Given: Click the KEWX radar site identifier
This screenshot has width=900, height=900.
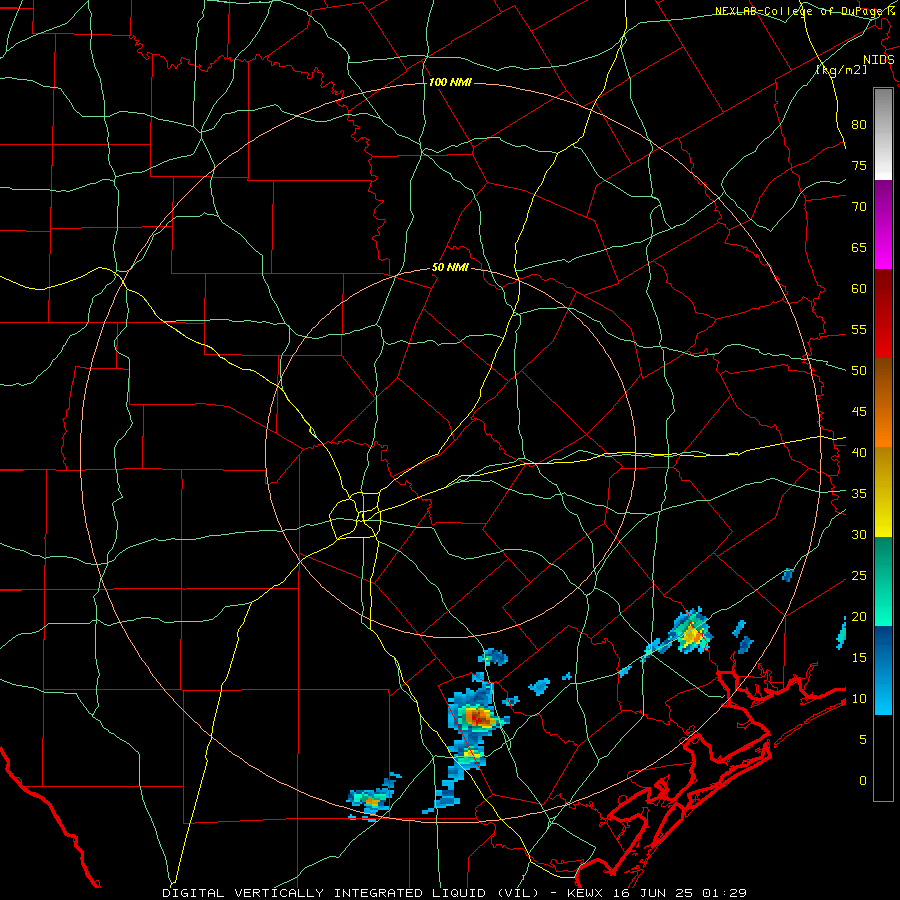Looking at the screenshot, I should click(583, 893).
